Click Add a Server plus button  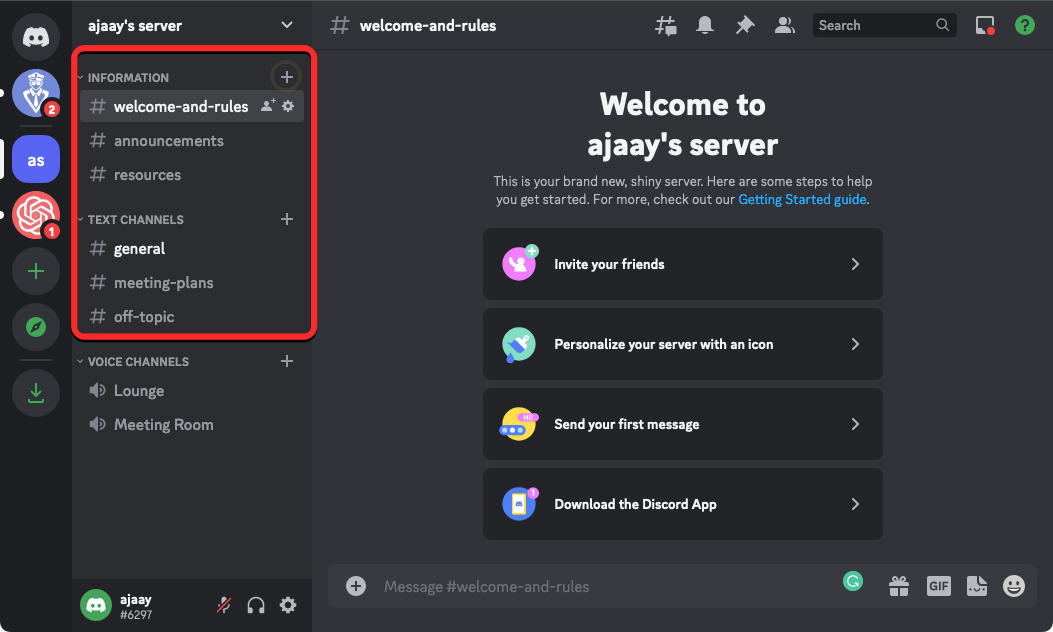point(36,271)
